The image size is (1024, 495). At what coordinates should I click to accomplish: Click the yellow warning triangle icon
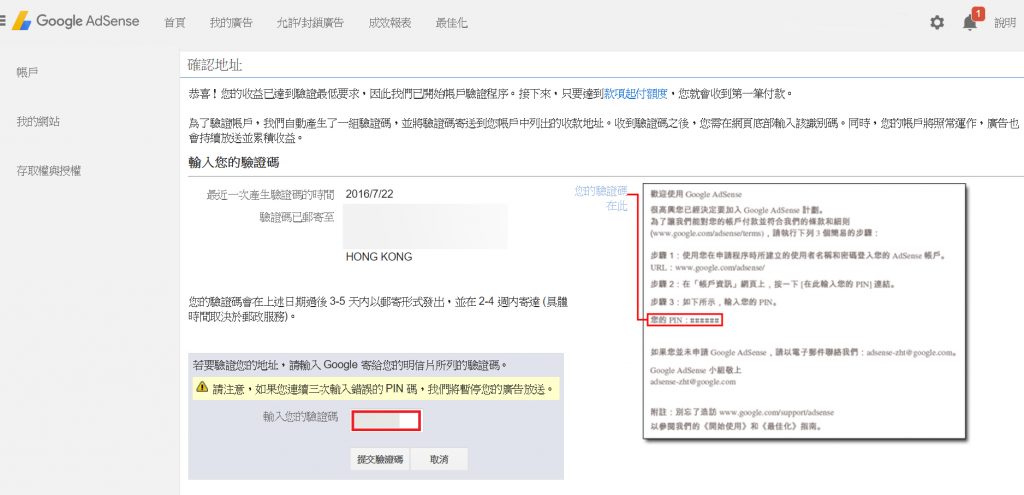[202, 388]
